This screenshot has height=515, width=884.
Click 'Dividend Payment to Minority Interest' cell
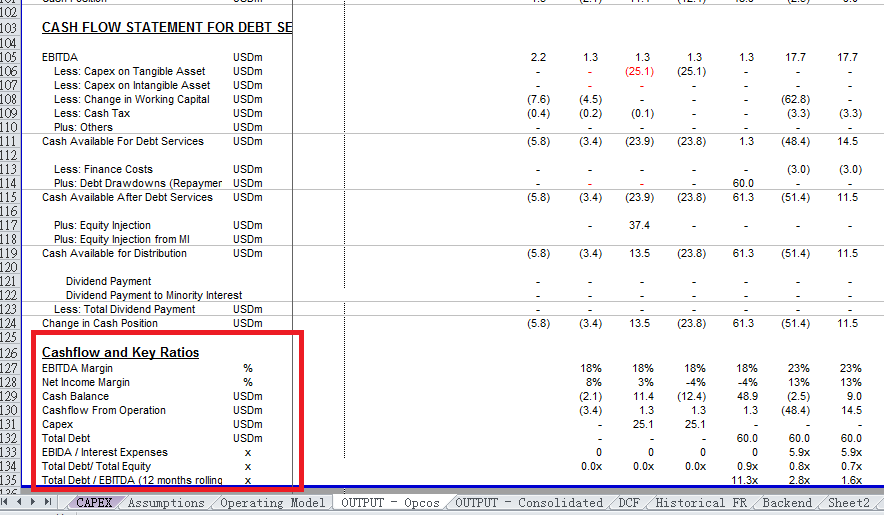tap(154, 295)
